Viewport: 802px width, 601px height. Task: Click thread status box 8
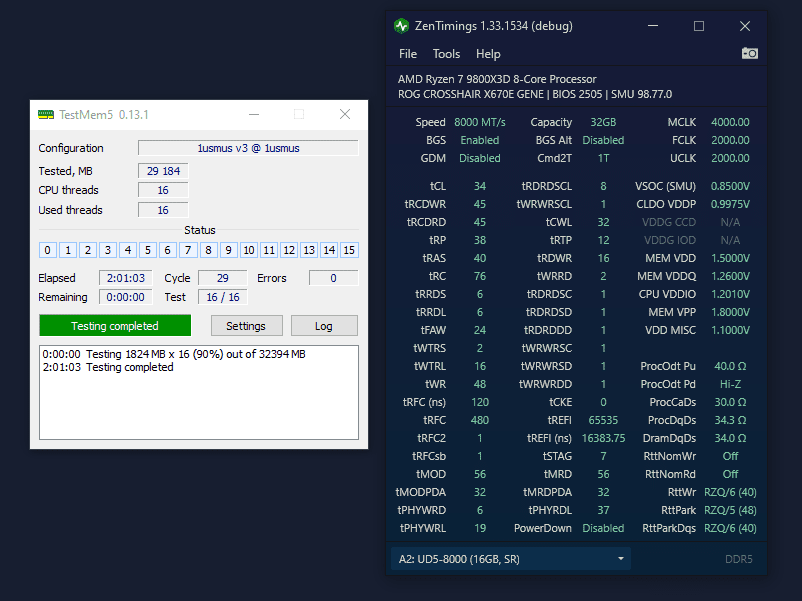coord(208,250)
